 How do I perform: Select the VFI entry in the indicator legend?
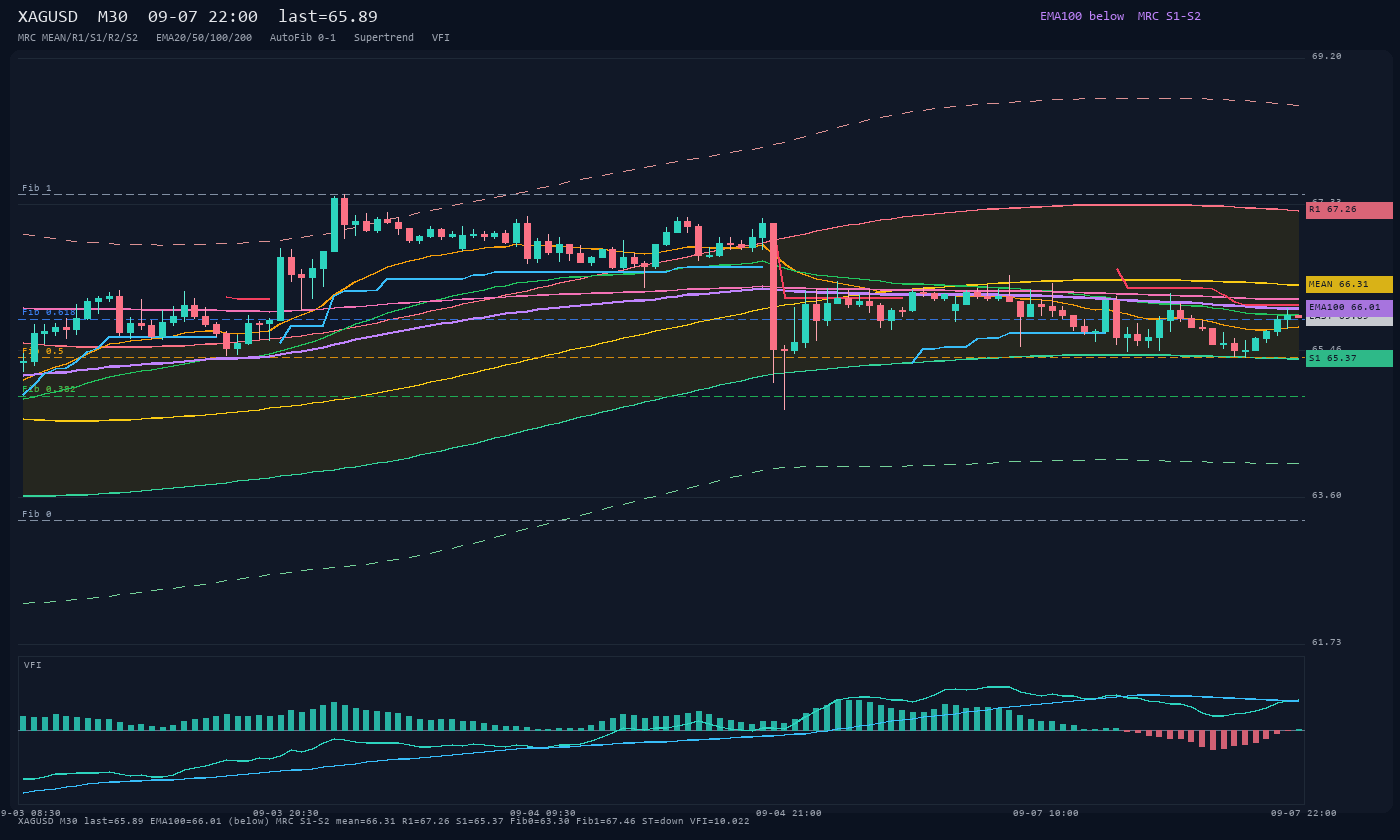(441, 38)
